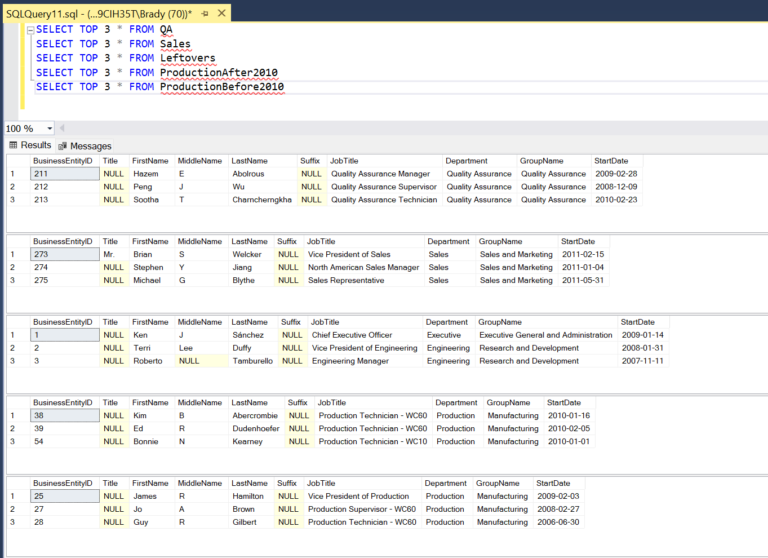Click the Messages tab icon
The height and width of the screenshot is (558, 768).
(63, 146)
